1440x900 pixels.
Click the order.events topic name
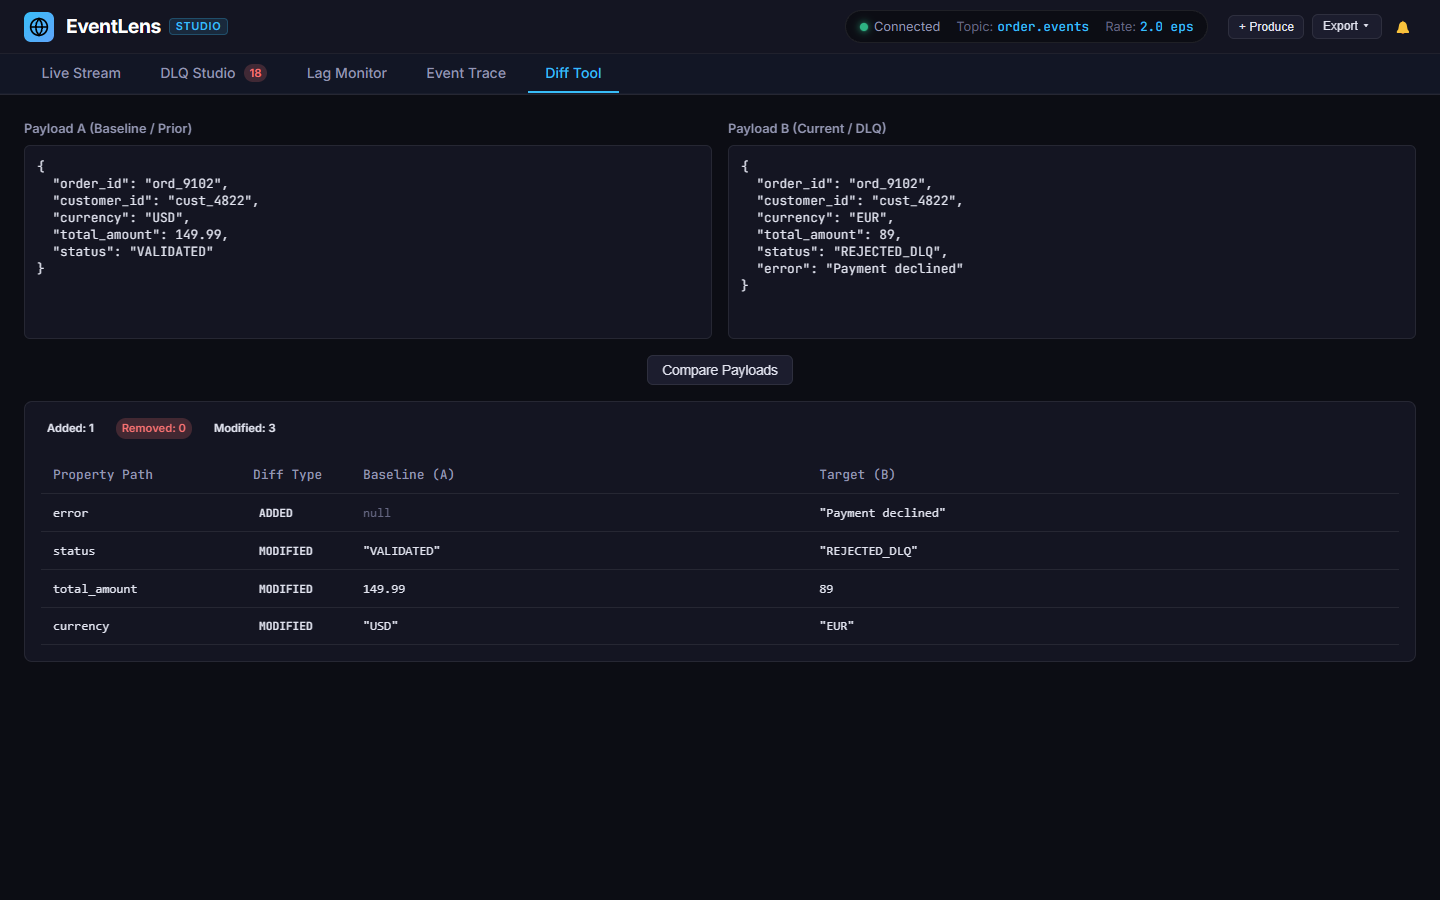pos(1043,27)
